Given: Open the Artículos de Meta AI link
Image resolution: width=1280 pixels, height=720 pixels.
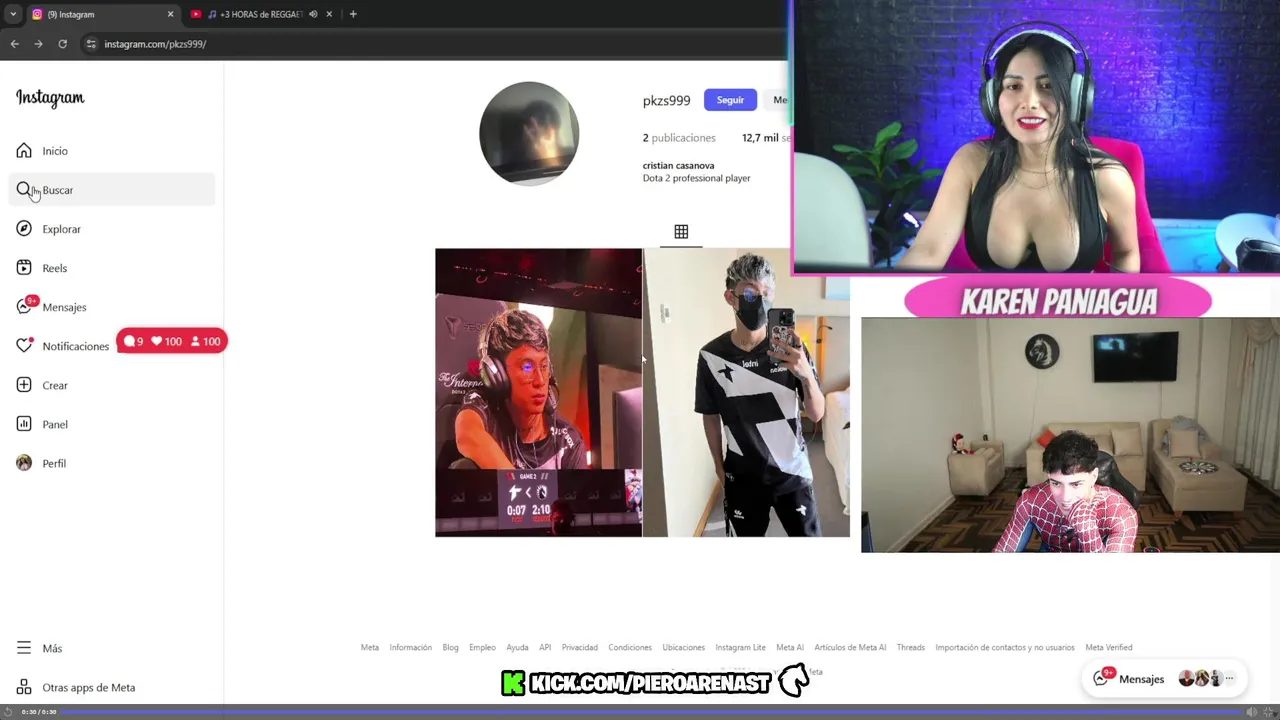Looking at the screenshot, I should 850,648.
